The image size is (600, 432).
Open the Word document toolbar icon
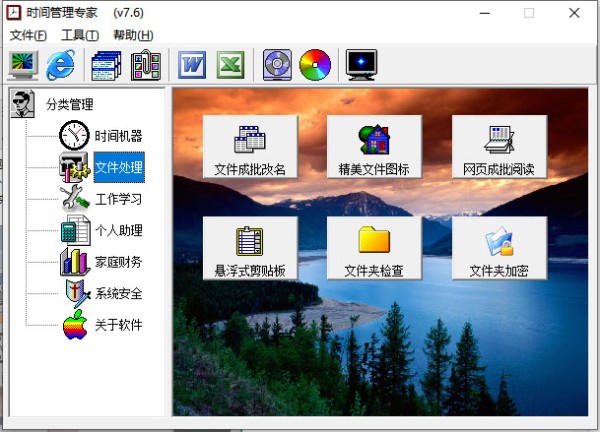pyautogui.click(x=192, y=65)
